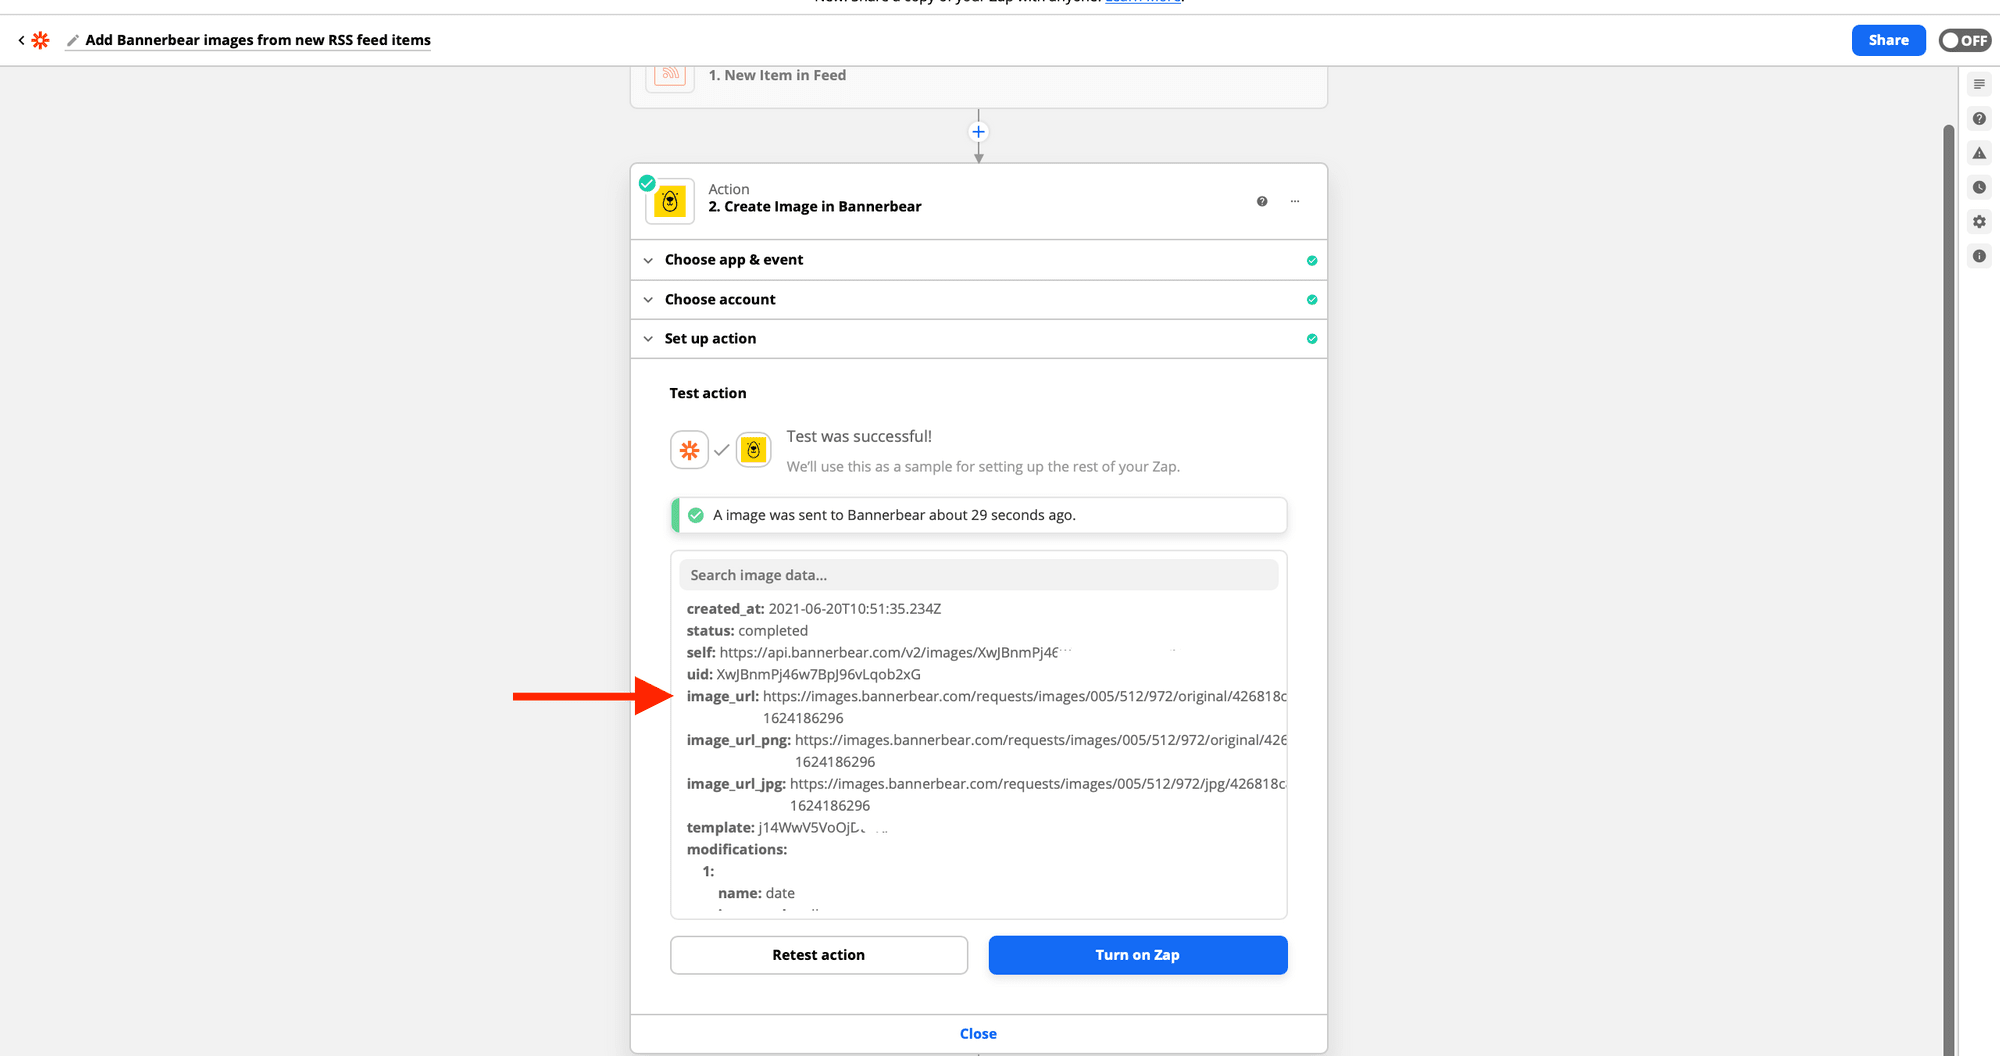Toggle the Zap ON/OFF switch
2000x1056 pixels.
[1964, 40]
